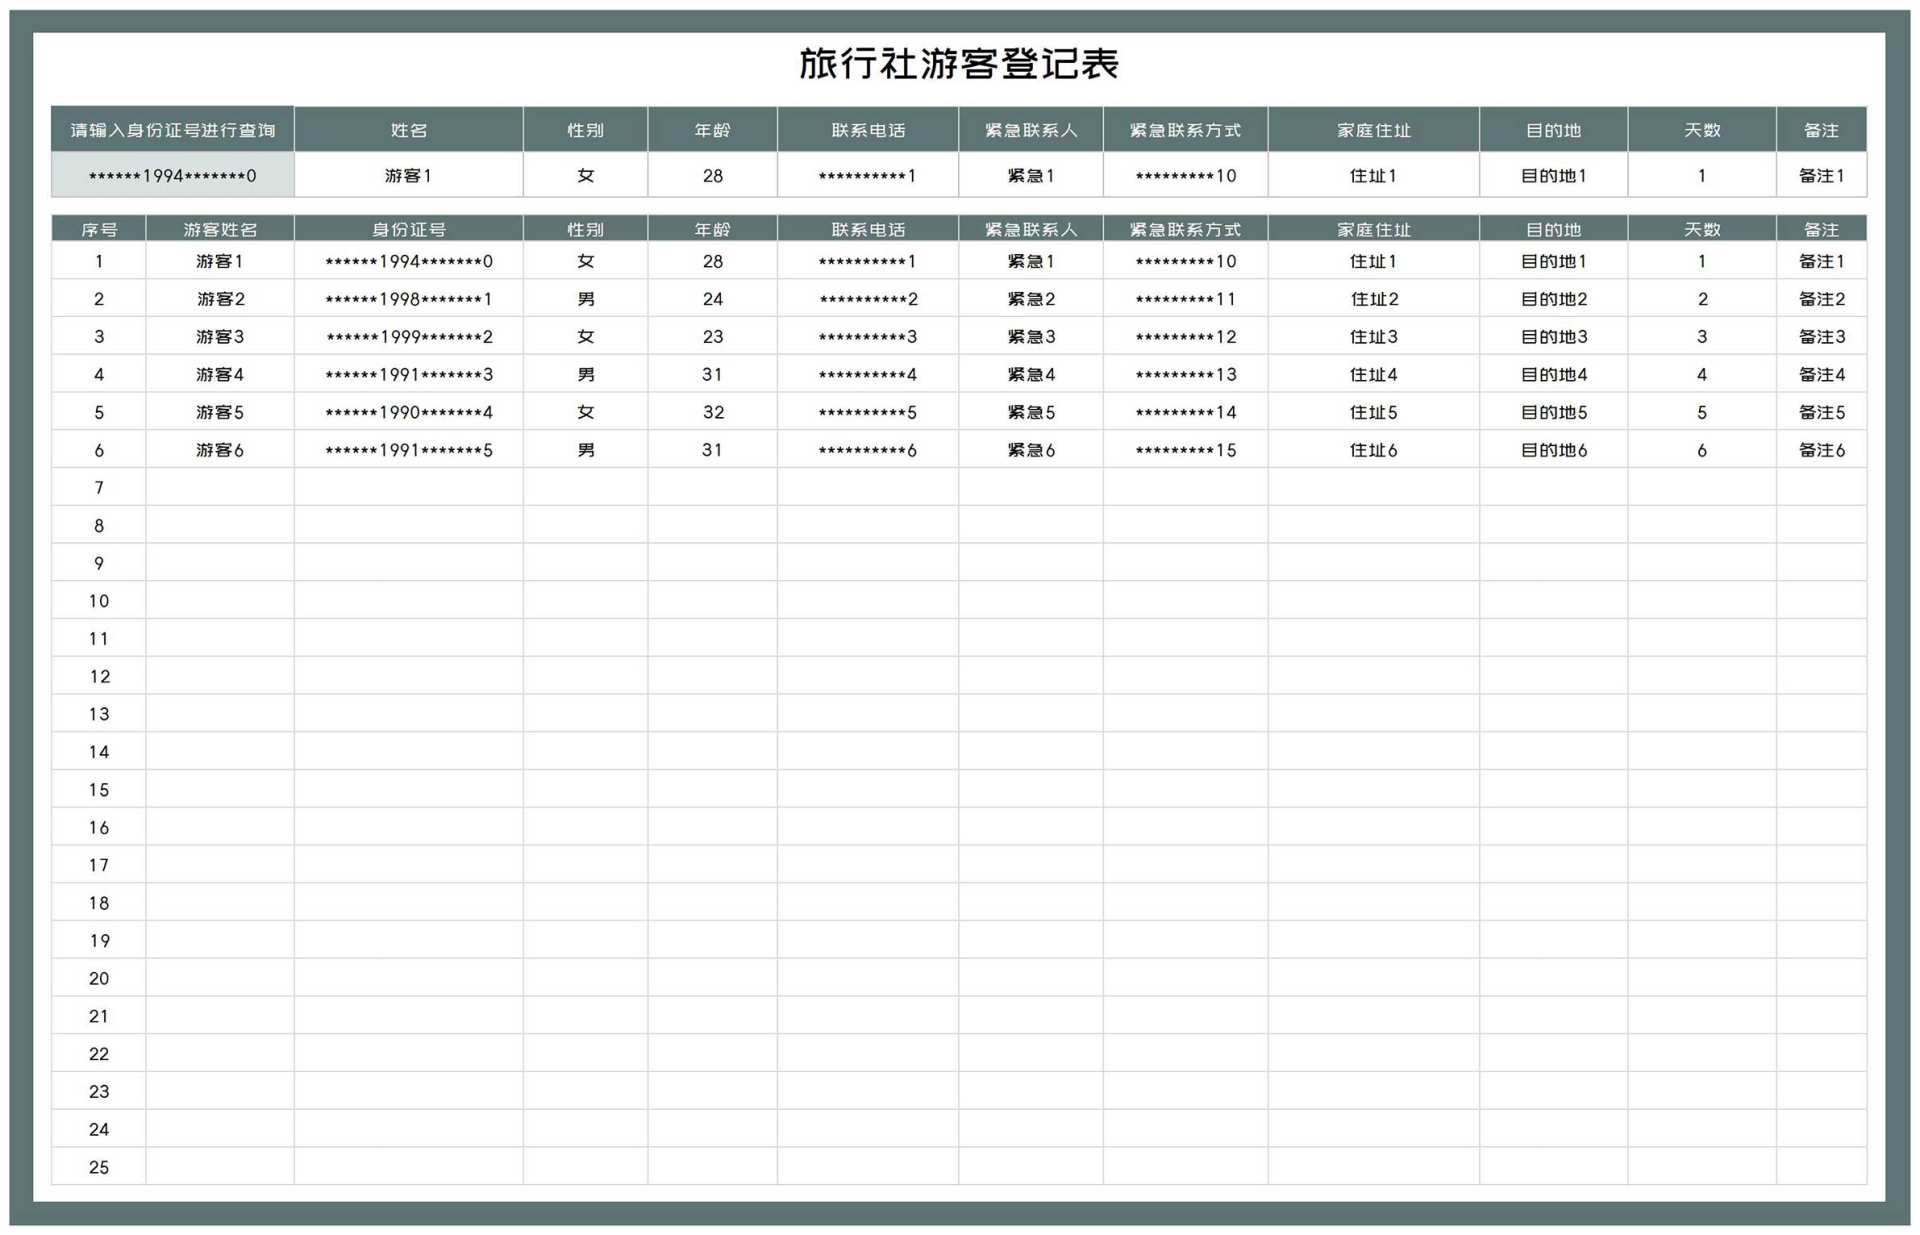Click the 家庭住址 column header
The height and width of the screenshot is (1235, 1920).
tap(1372, 129)
